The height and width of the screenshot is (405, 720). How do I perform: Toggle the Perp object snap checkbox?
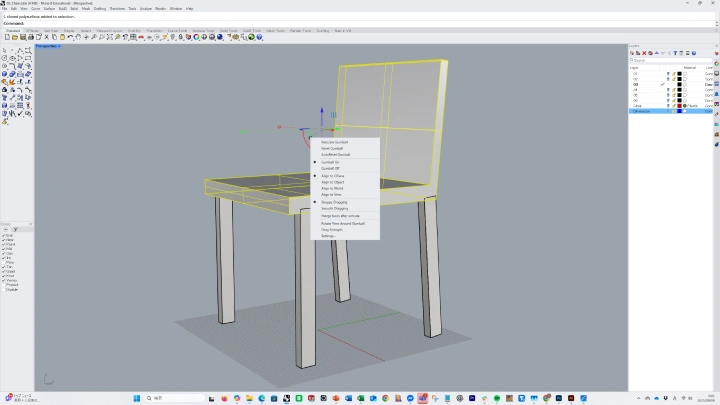click(x=4, y=263)
